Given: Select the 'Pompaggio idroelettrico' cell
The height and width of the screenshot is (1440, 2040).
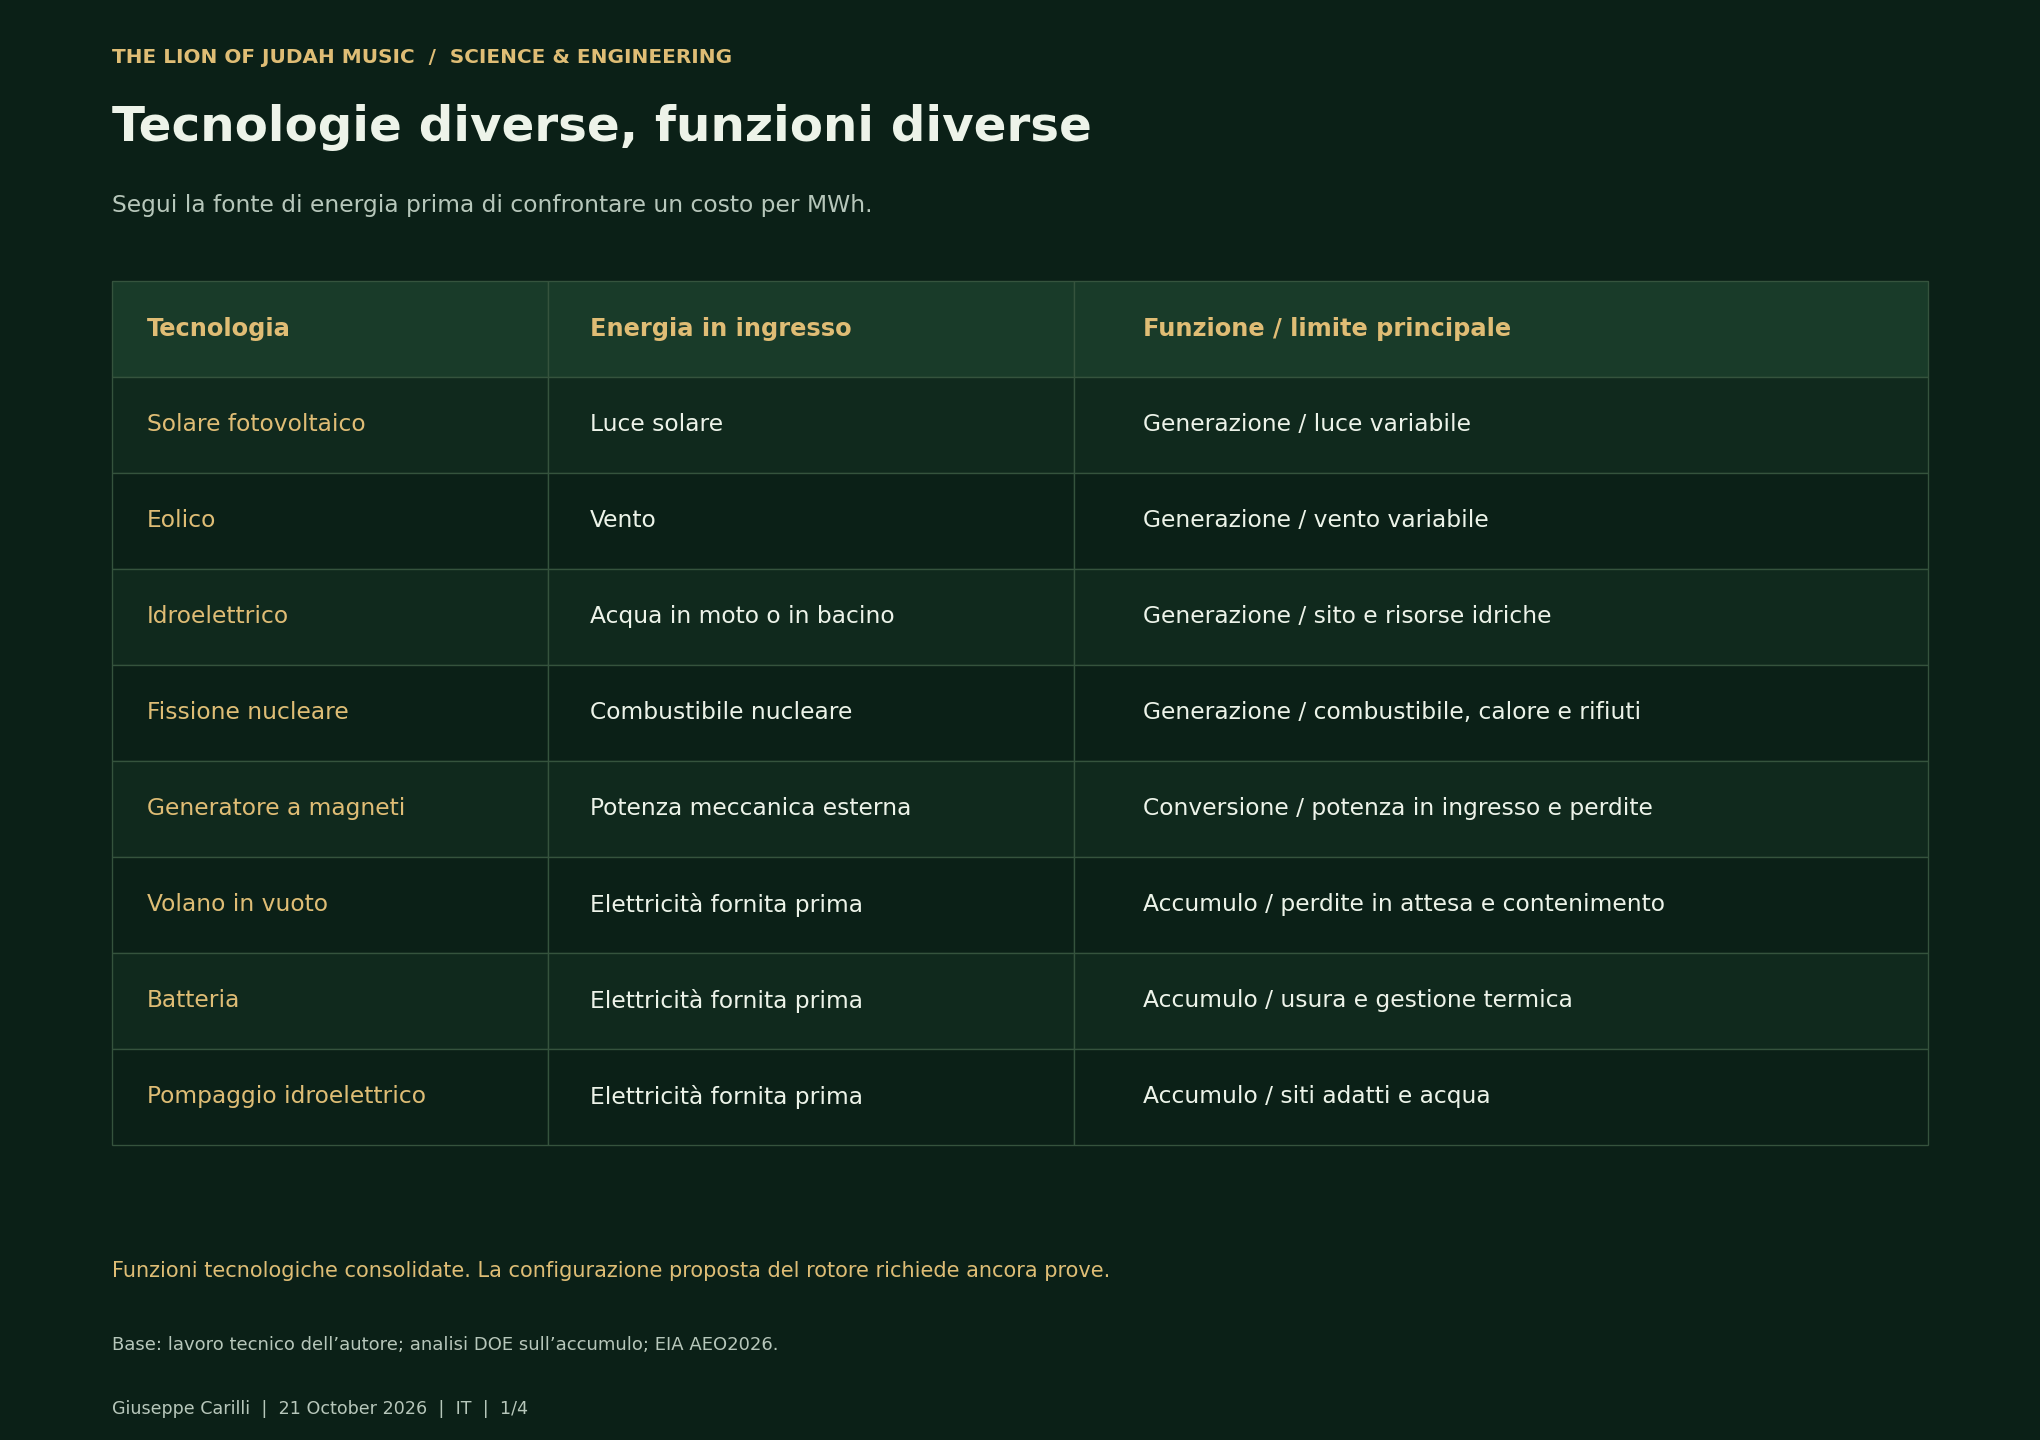Looking at the screenshot, I should 330,1097.
